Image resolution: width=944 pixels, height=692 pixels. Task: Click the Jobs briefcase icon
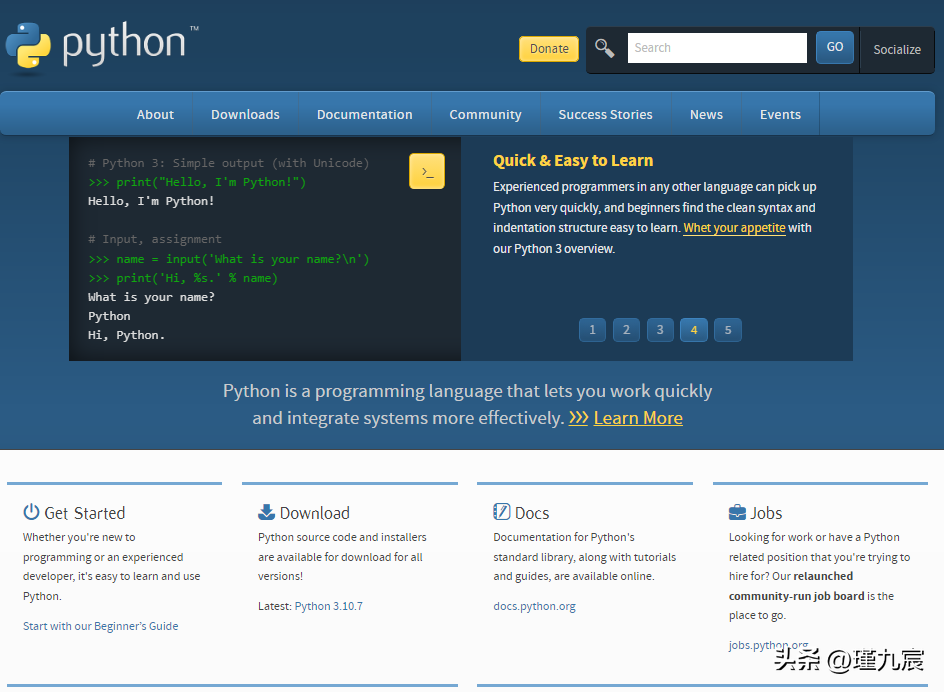737,513
